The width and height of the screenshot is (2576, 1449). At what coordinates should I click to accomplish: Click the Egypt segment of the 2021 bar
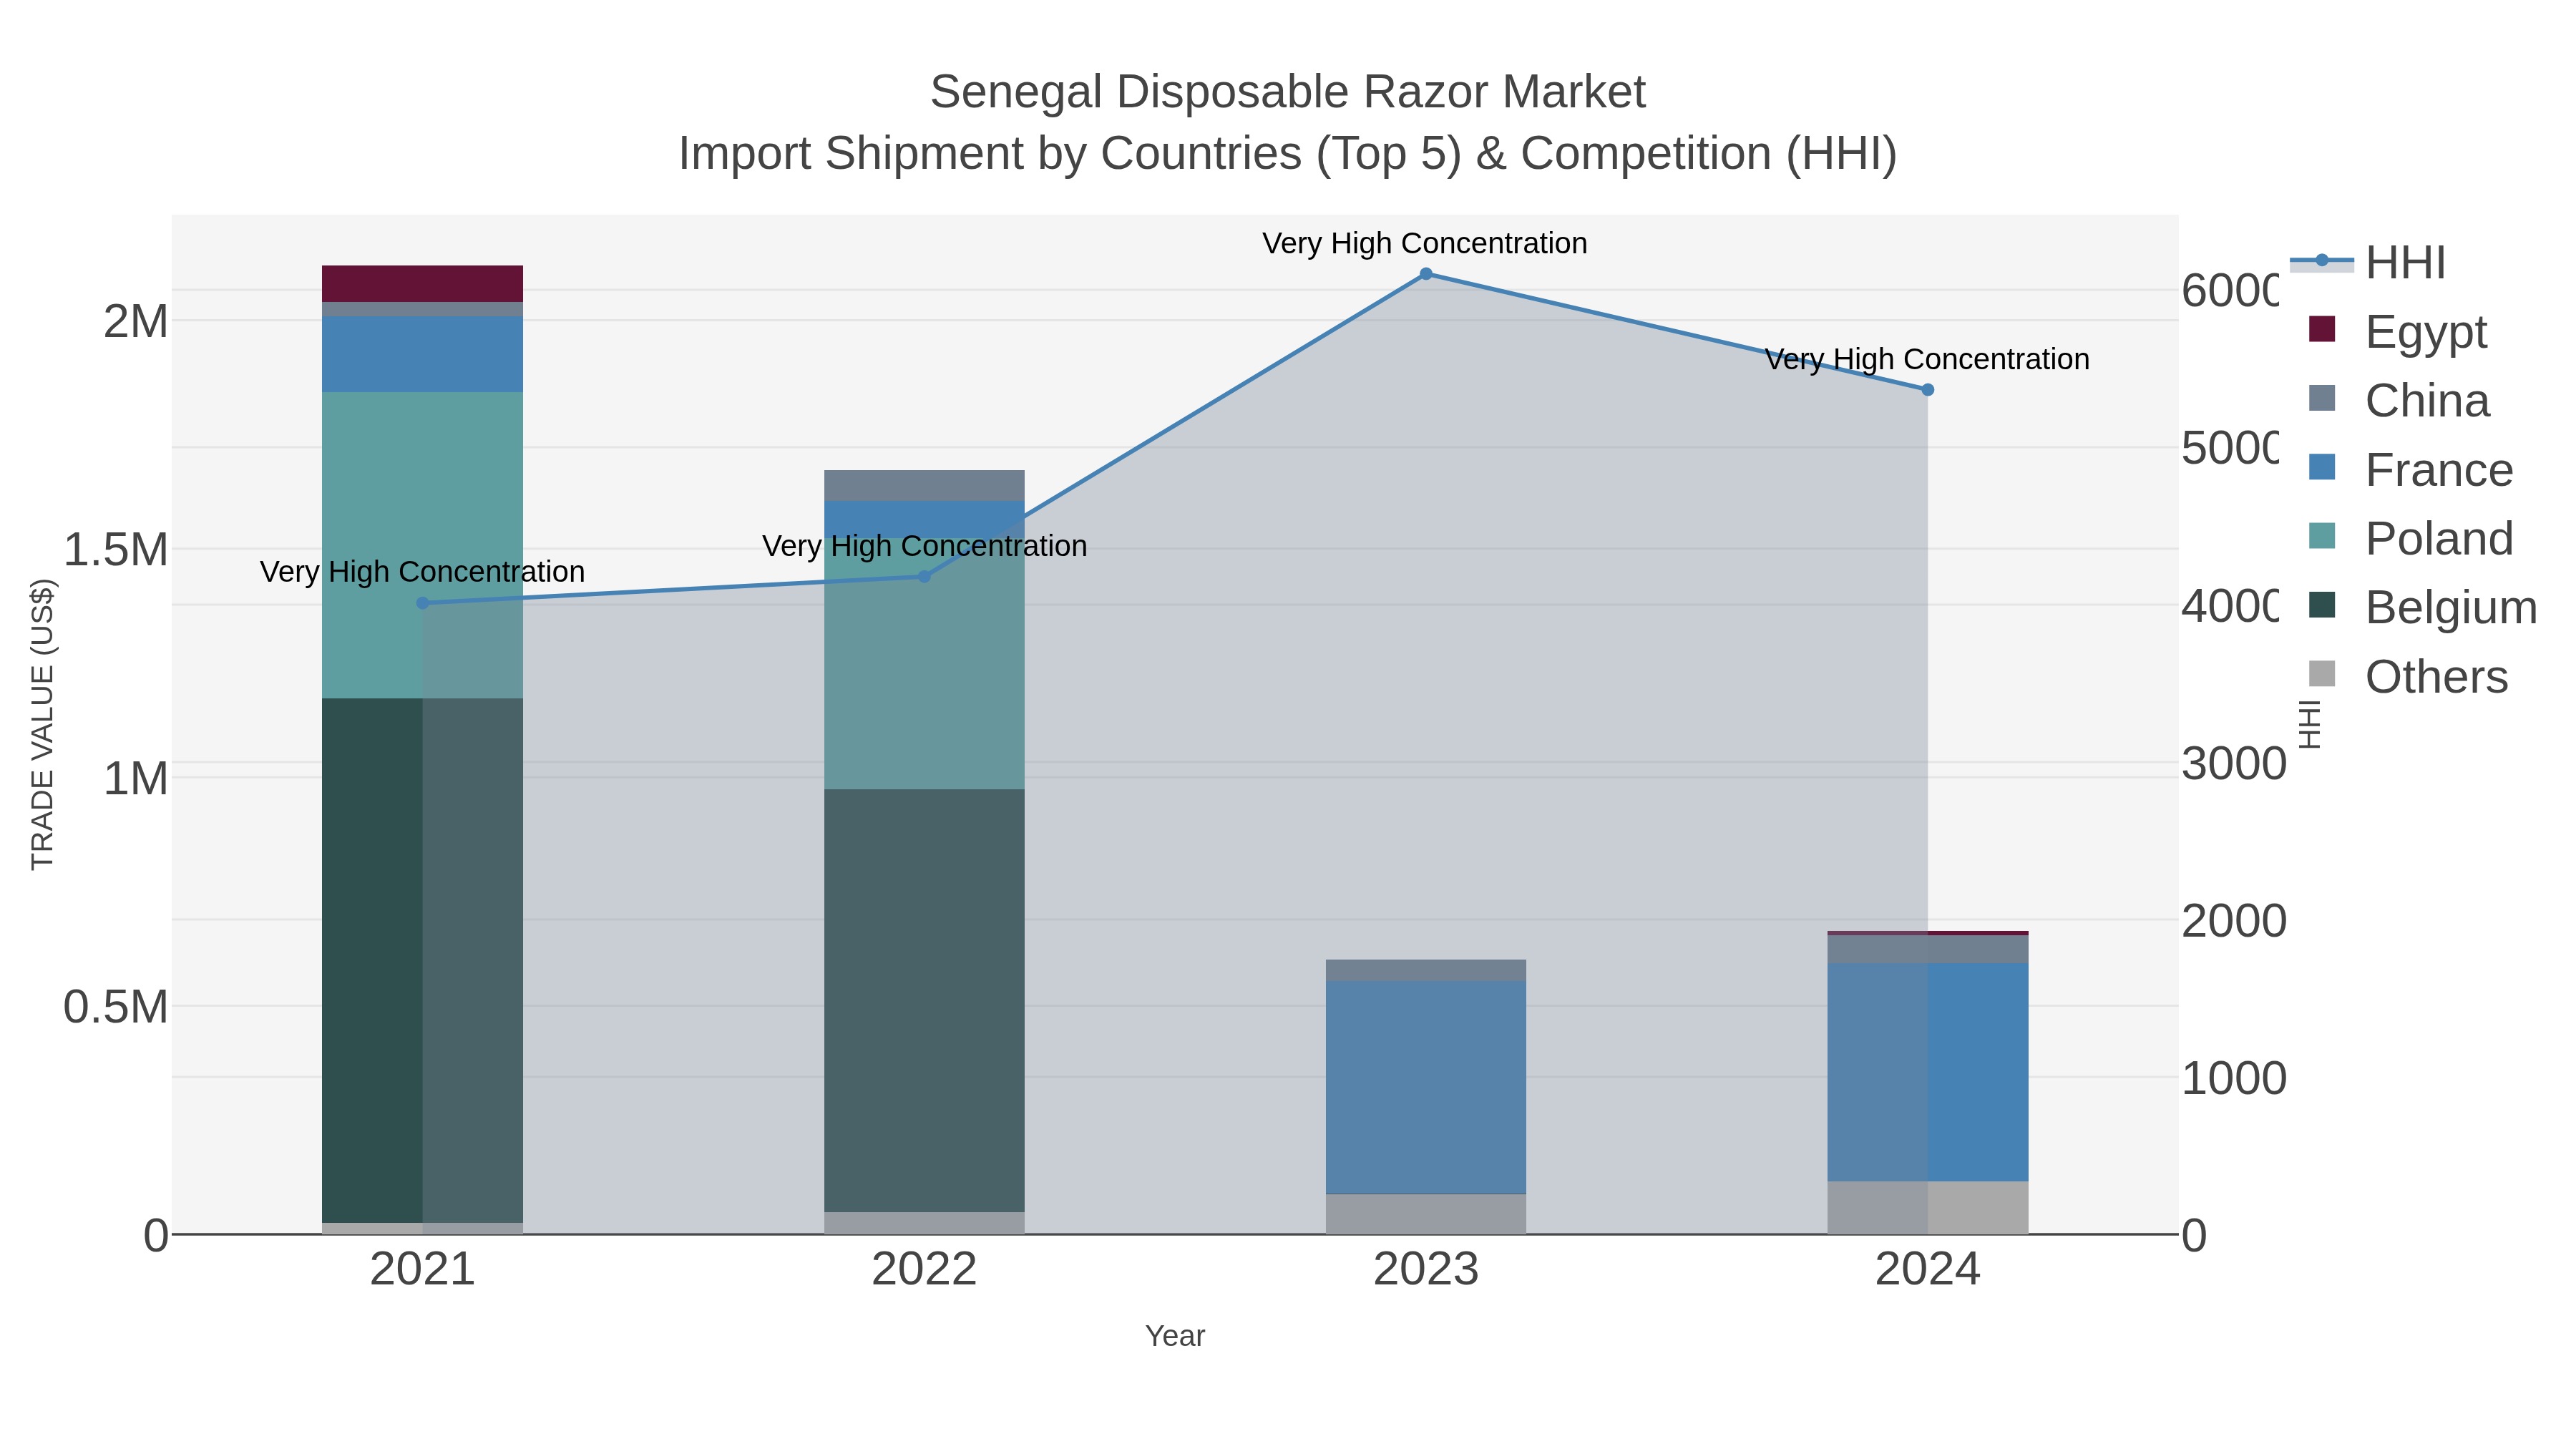click(422, 284)
